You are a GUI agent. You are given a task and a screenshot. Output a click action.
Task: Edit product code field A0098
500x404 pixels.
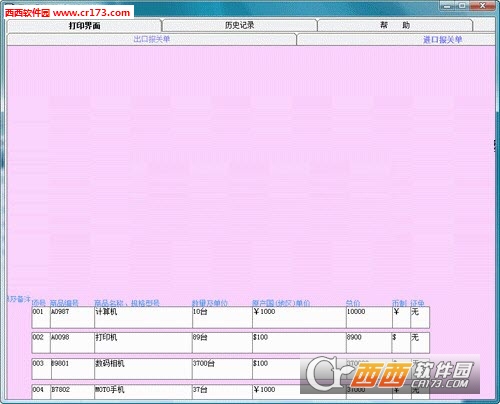(72, 343)
